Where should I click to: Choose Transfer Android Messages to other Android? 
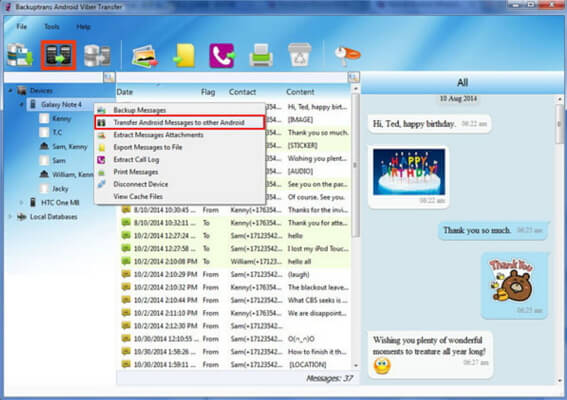pyautogui.click(x=180, y=122)
